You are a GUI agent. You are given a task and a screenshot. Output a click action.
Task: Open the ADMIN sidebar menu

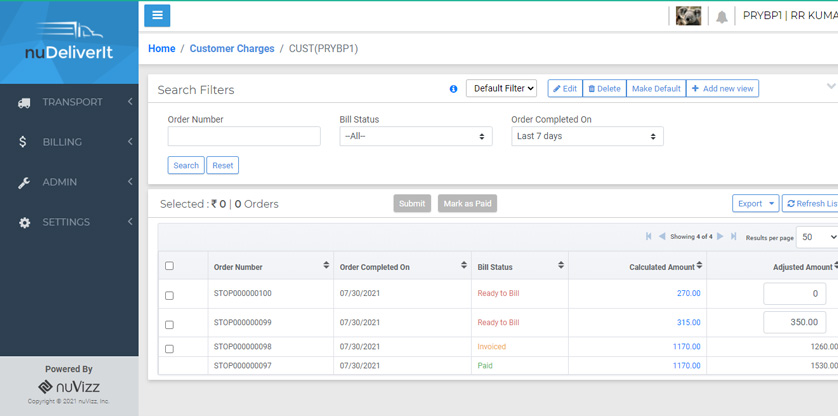click(69, 182)
